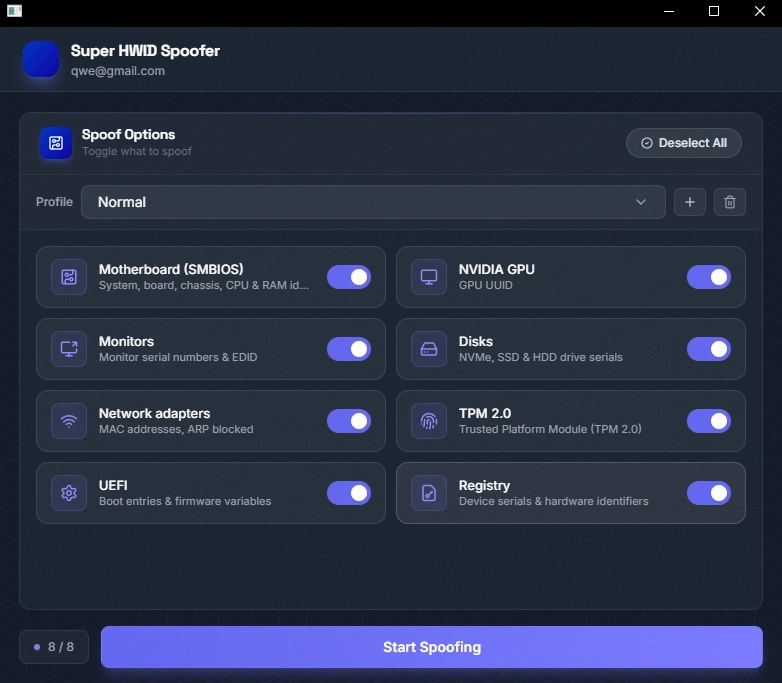Open the Normal profile dropdown
This screenshot has width=782, height=683.
coord(373,202)
